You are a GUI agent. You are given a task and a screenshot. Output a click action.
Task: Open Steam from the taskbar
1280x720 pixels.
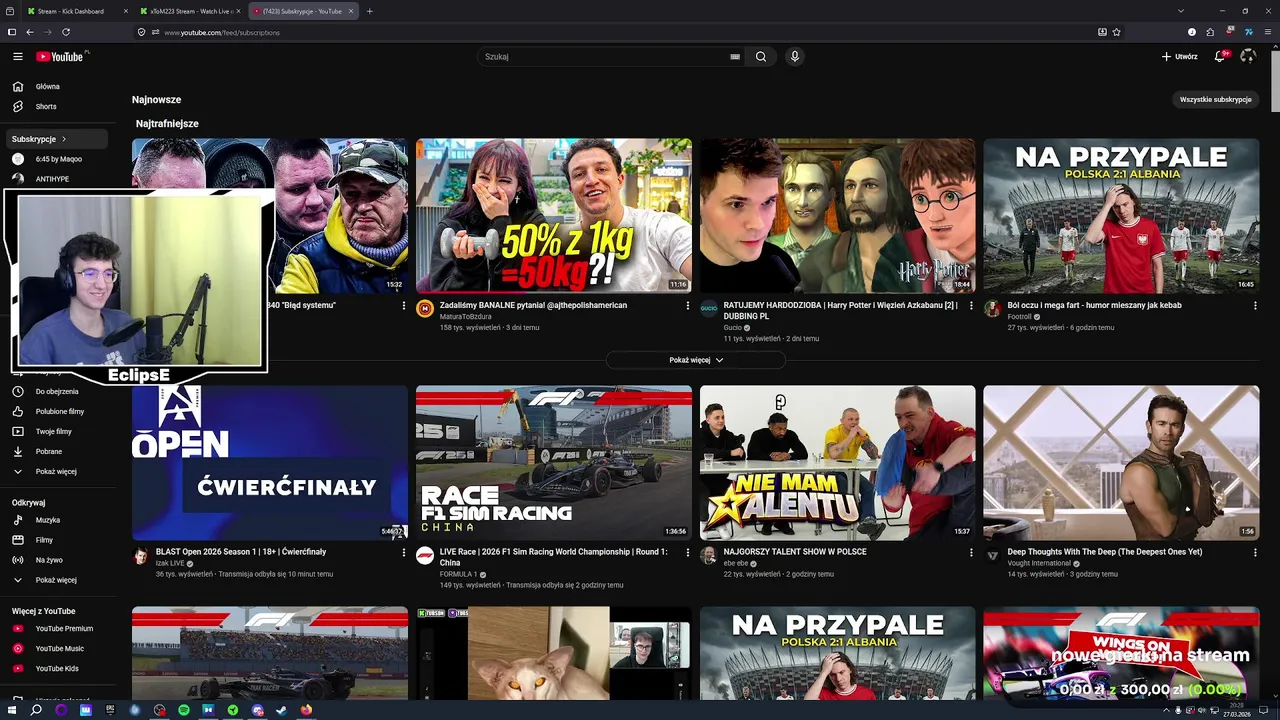[x=281, y=710]
